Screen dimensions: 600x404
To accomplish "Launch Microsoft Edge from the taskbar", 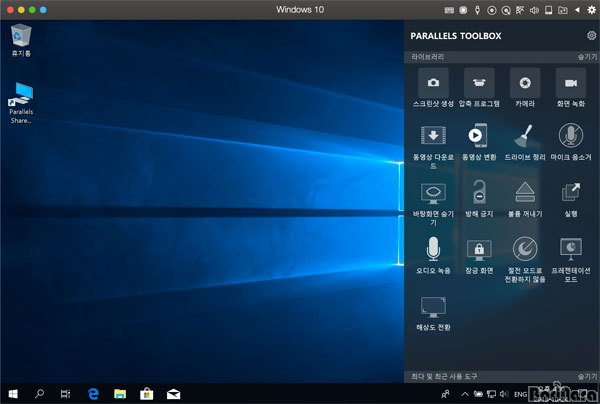I will [93, 394].
